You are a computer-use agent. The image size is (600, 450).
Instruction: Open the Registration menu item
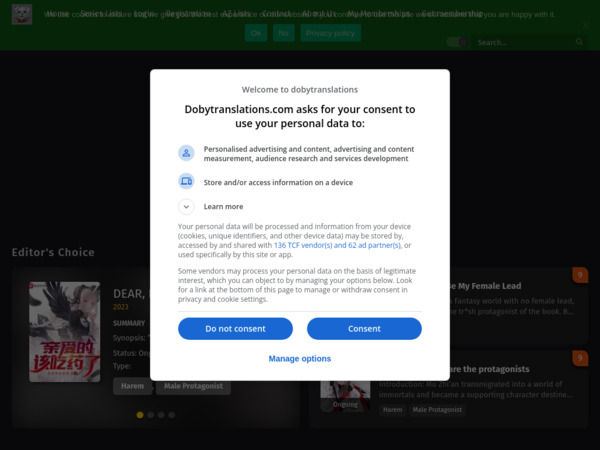[x=188, y=14]
